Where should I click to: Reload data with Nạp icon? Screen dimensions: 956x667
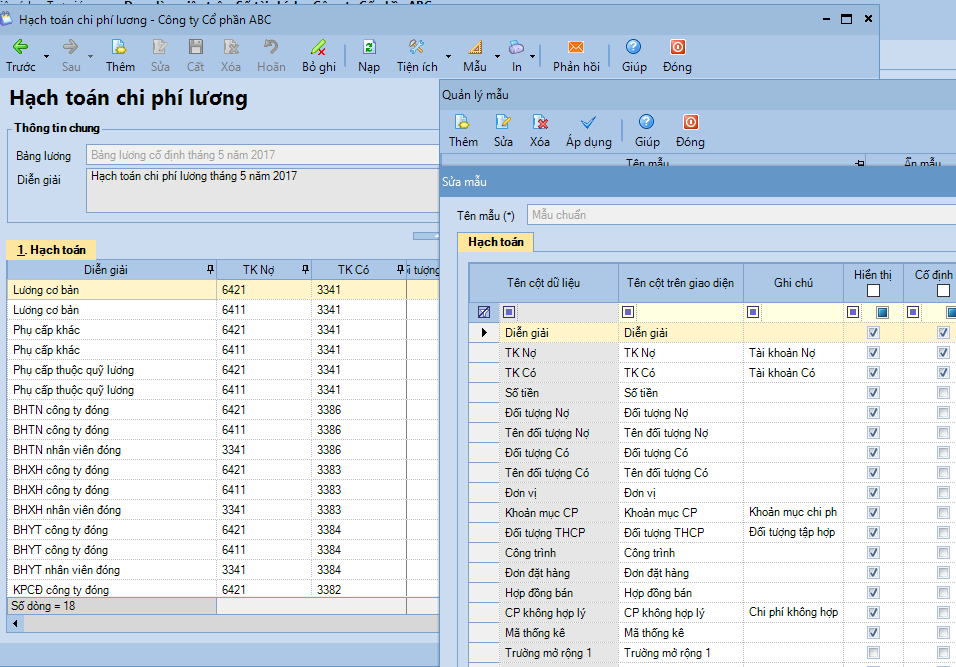pos(369,47)
